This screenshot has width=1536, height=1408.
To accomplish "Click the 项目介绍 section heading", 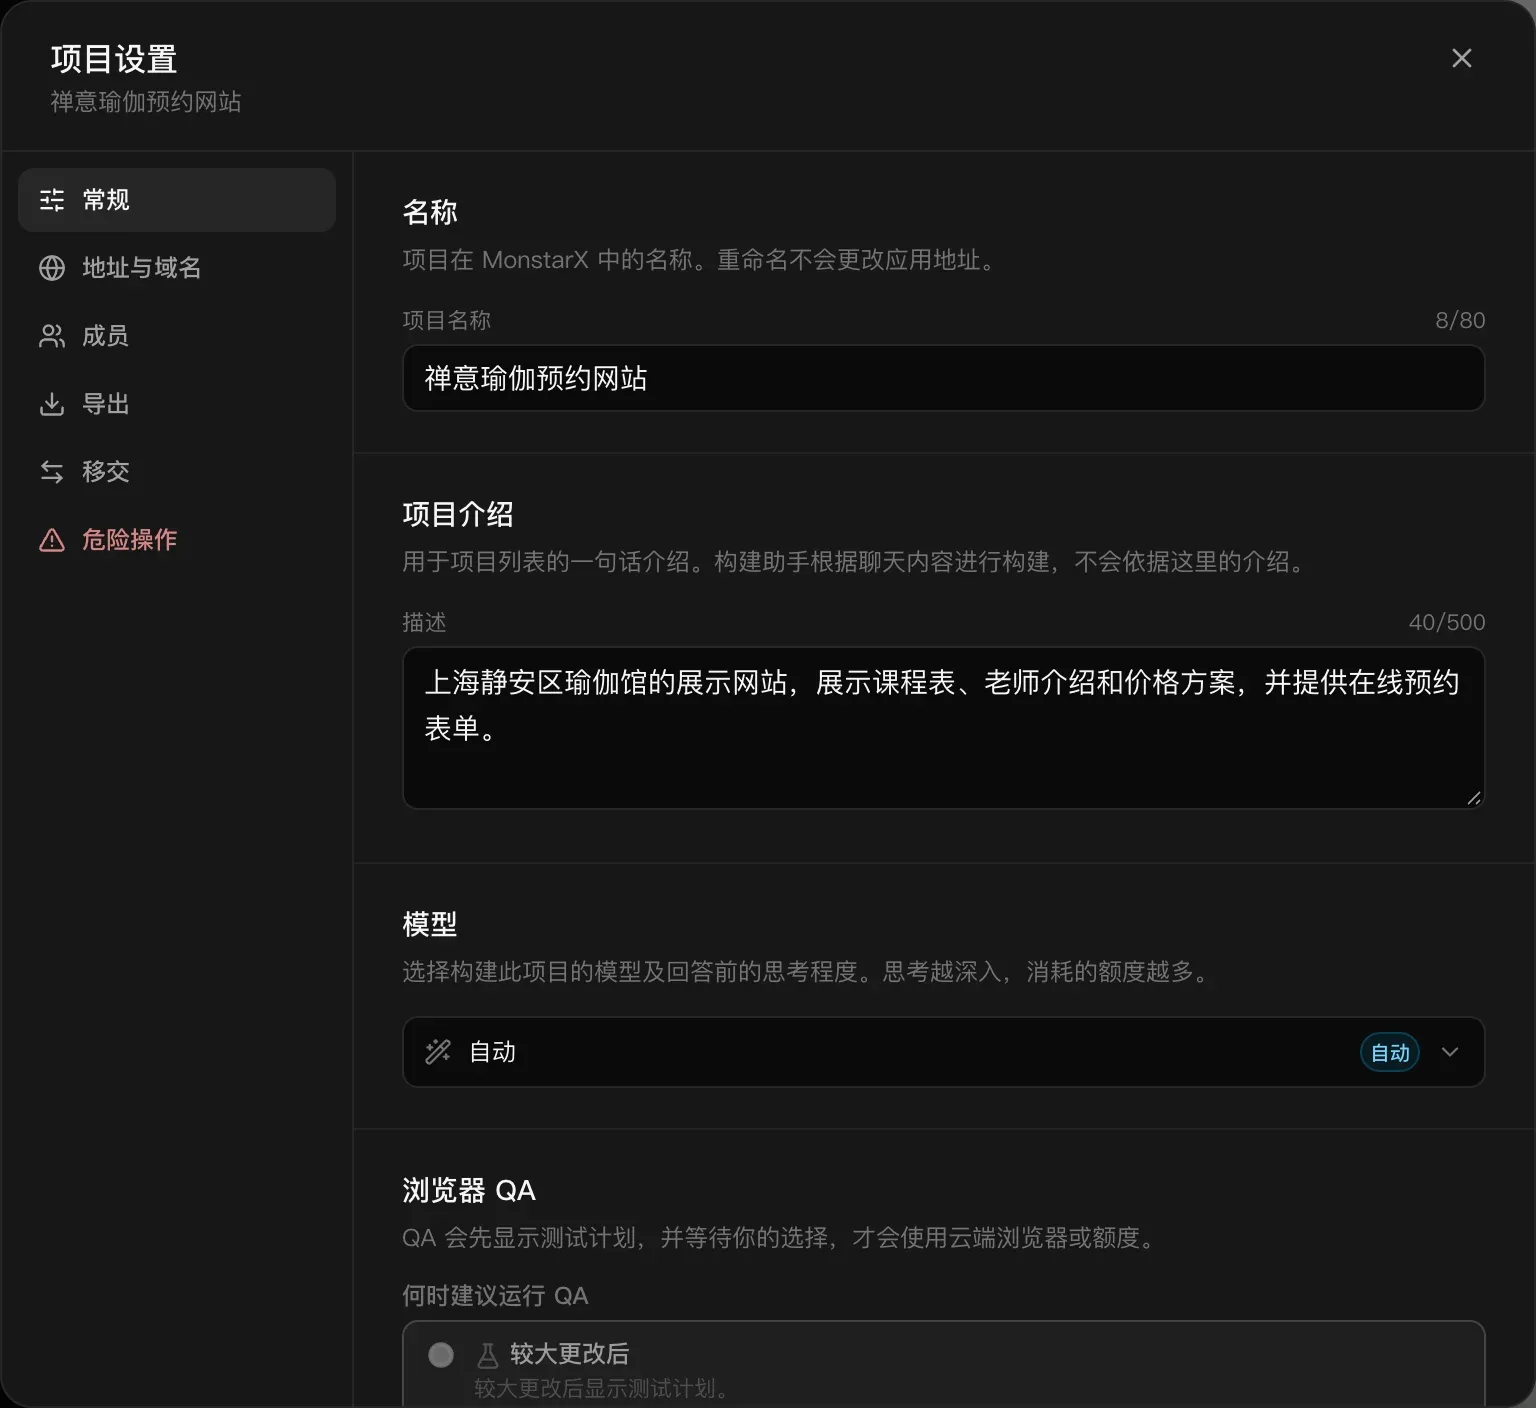I will click(x=458, y=514).
